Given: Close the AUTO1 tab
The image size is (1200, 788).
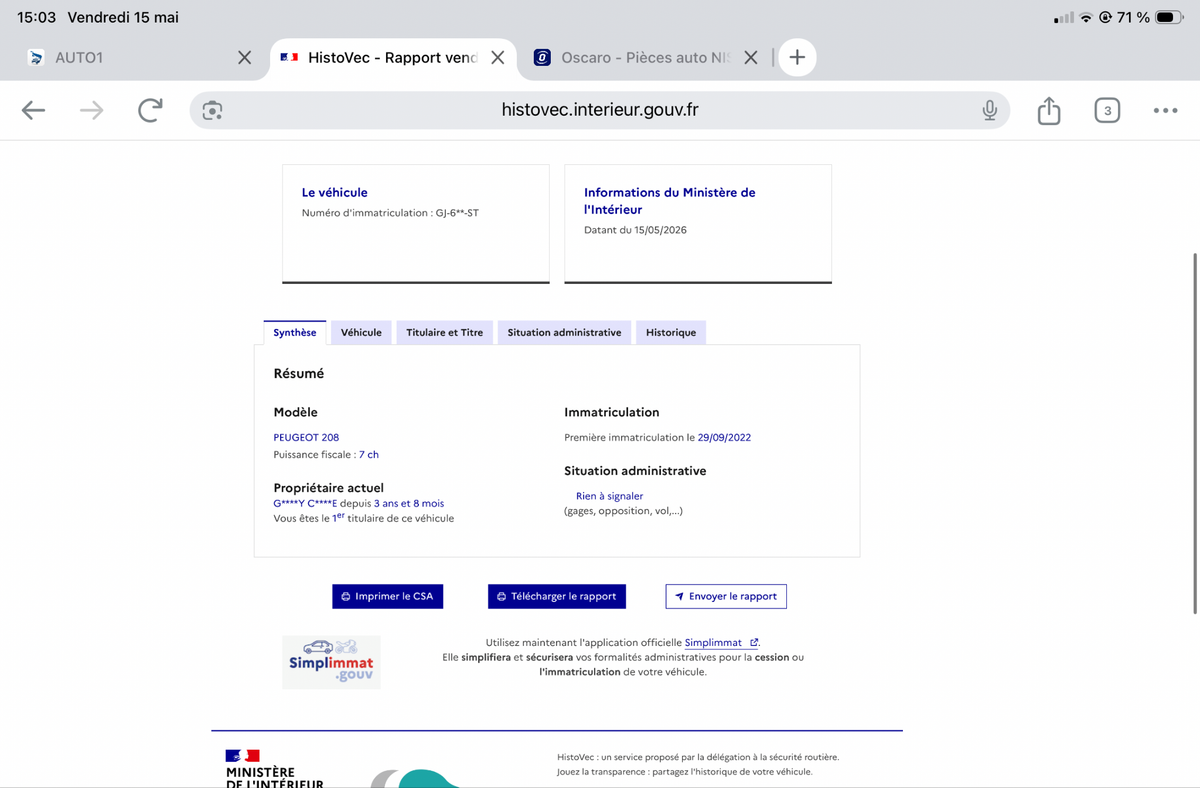Looking at the screenshot, I should coord(244,58).
